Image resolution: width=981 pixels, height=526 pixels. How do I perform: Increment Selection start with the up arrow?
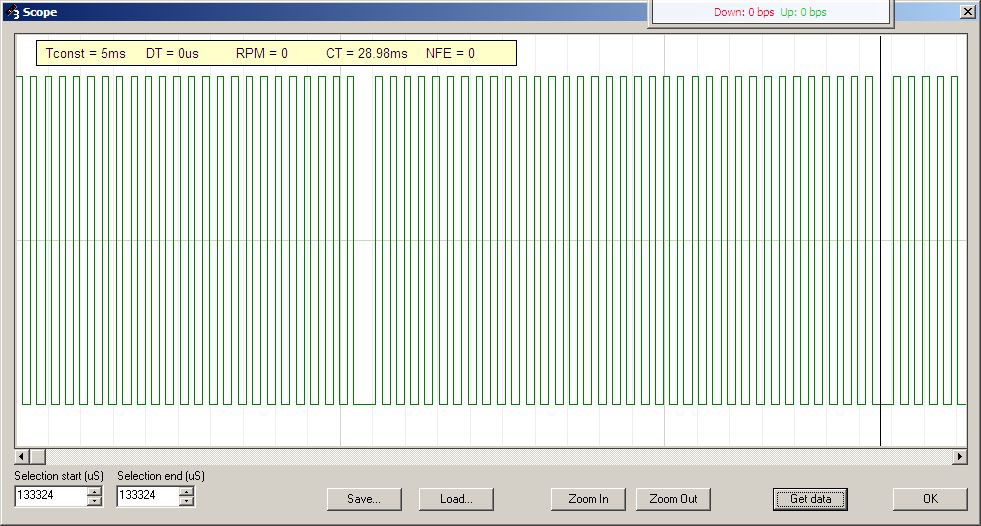94,491
